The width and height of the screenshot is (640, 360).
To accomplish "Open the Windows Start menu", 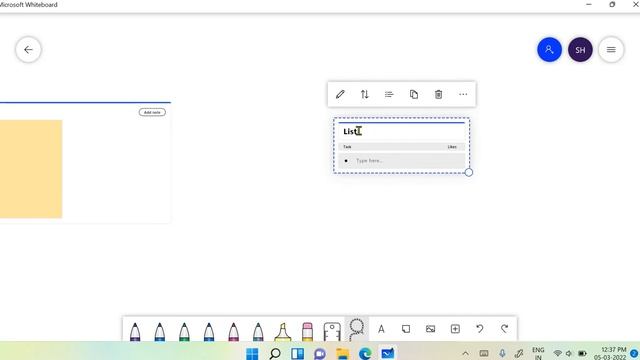I will pos(252,353).
